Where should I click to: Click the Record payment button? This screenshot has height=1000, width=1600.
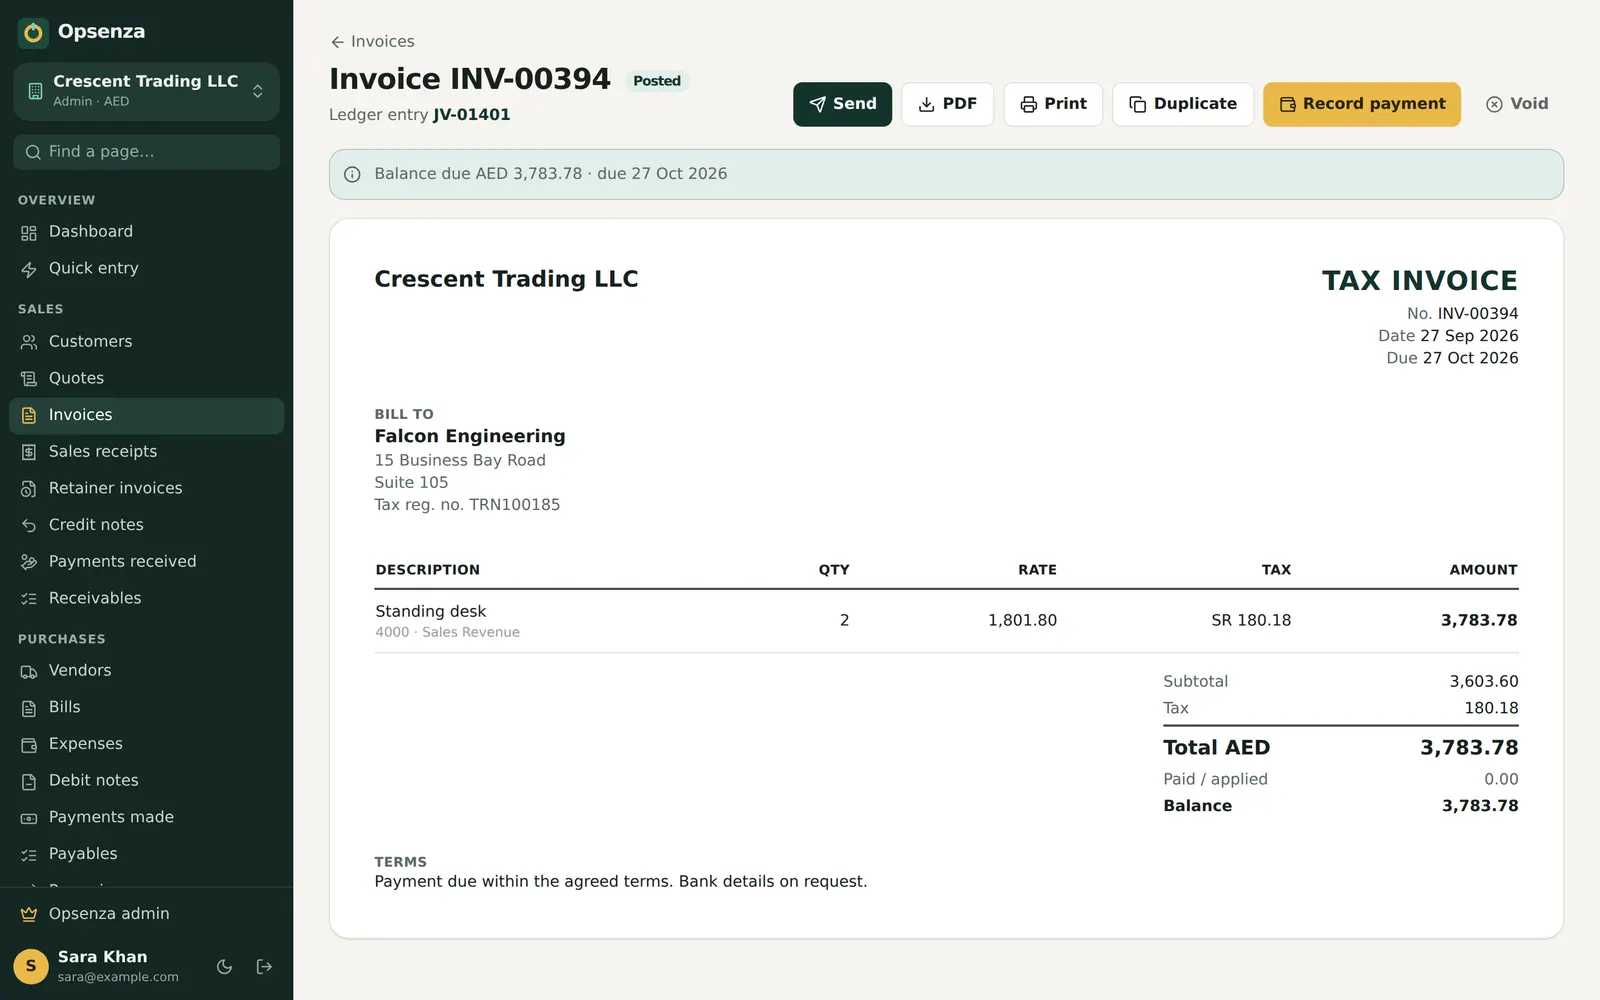tap(1362, 104)
